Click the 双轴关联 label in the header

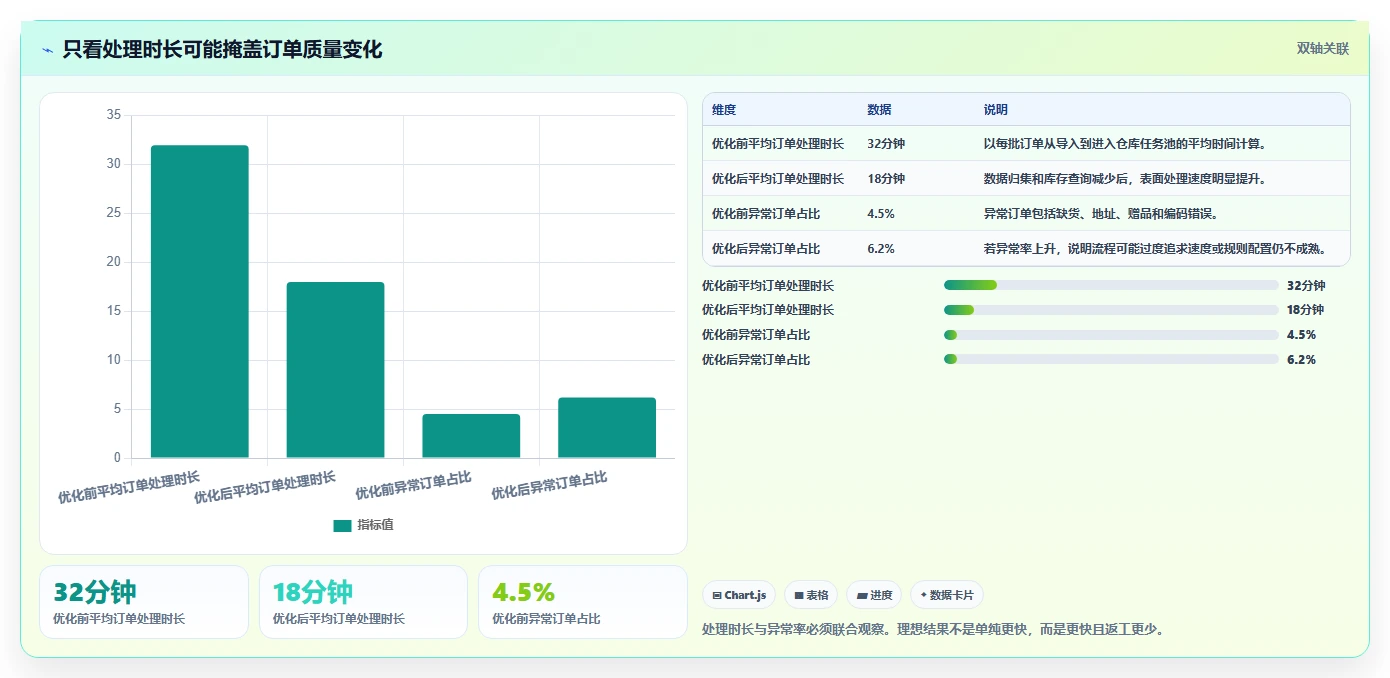[1323, 49]
